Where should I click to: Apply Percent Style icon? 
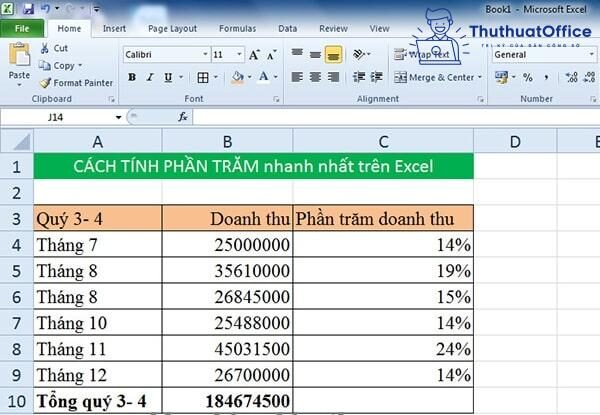click(x=528, y=77)
